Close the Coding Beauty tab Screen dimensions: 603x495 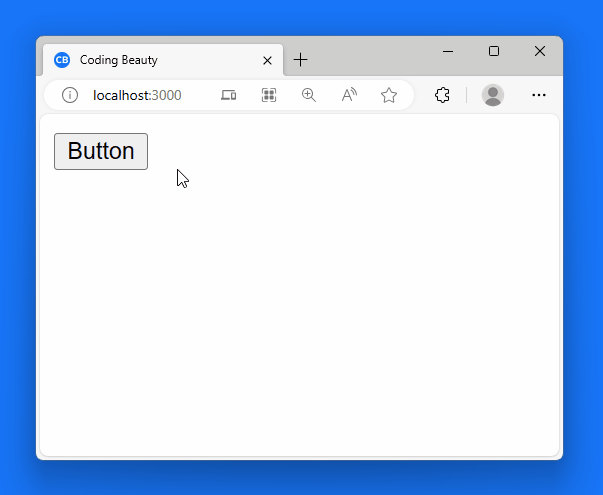(x=267, y=60)
